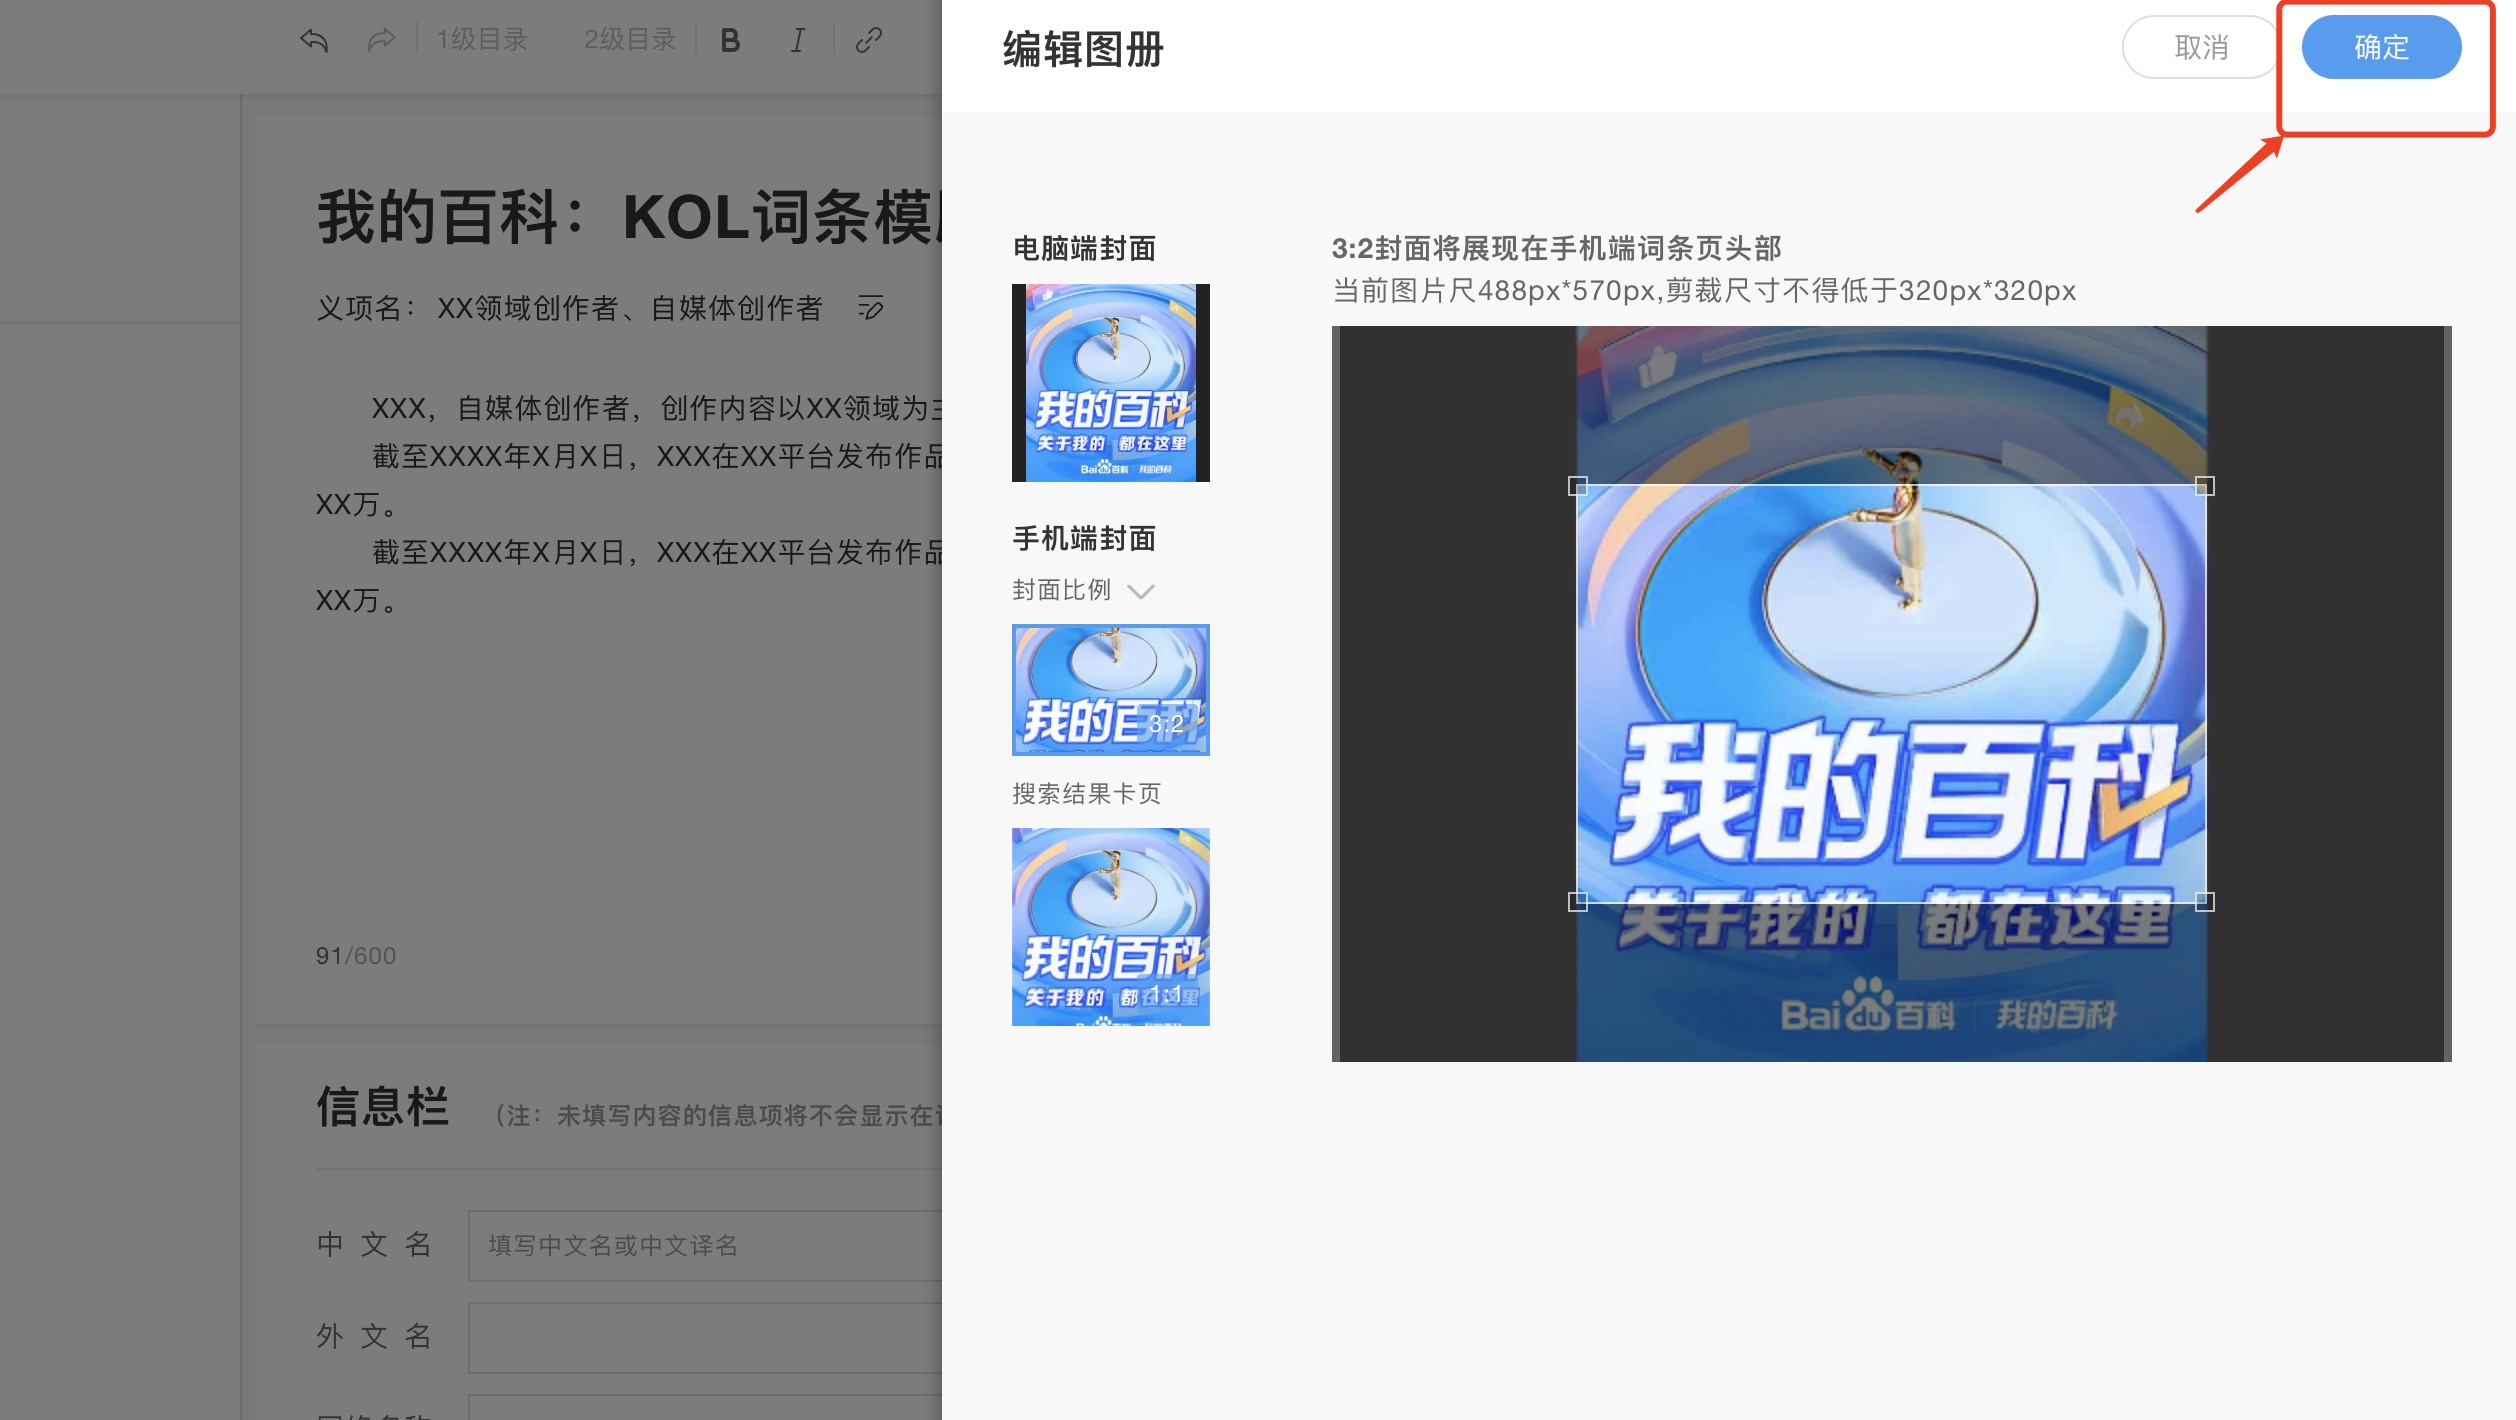Image resolution: width=2516 pixels, height=1420 pixels.
Task: Grab the top-left crop handle
Action: point(1578,486)
